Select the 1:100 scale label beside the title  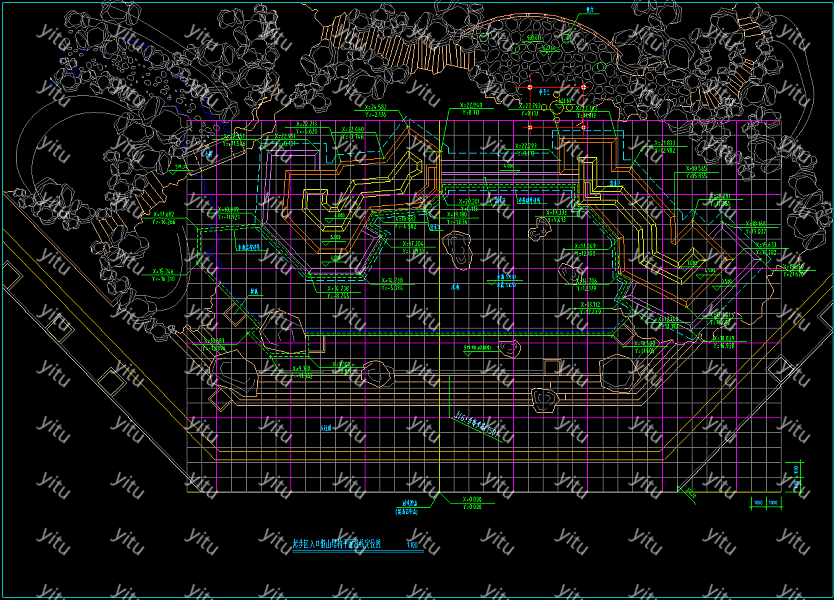414,545
